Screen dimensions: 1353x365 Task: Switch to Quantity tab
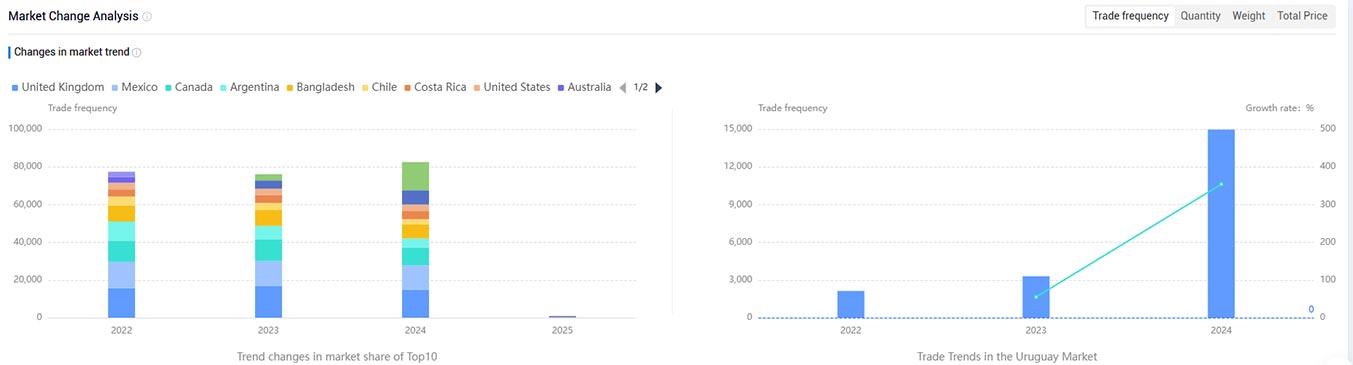(x=1200, y=16)
